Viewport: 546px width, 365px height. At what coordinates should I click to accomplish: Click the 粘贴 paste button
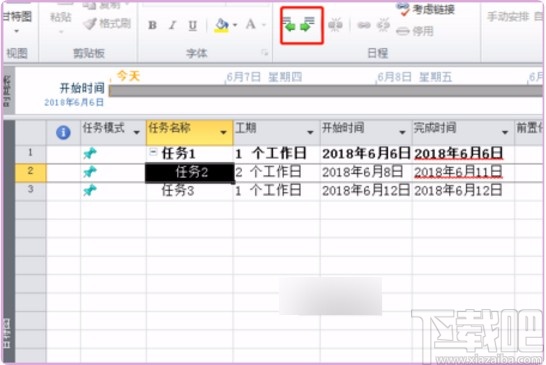coord(61,17)
